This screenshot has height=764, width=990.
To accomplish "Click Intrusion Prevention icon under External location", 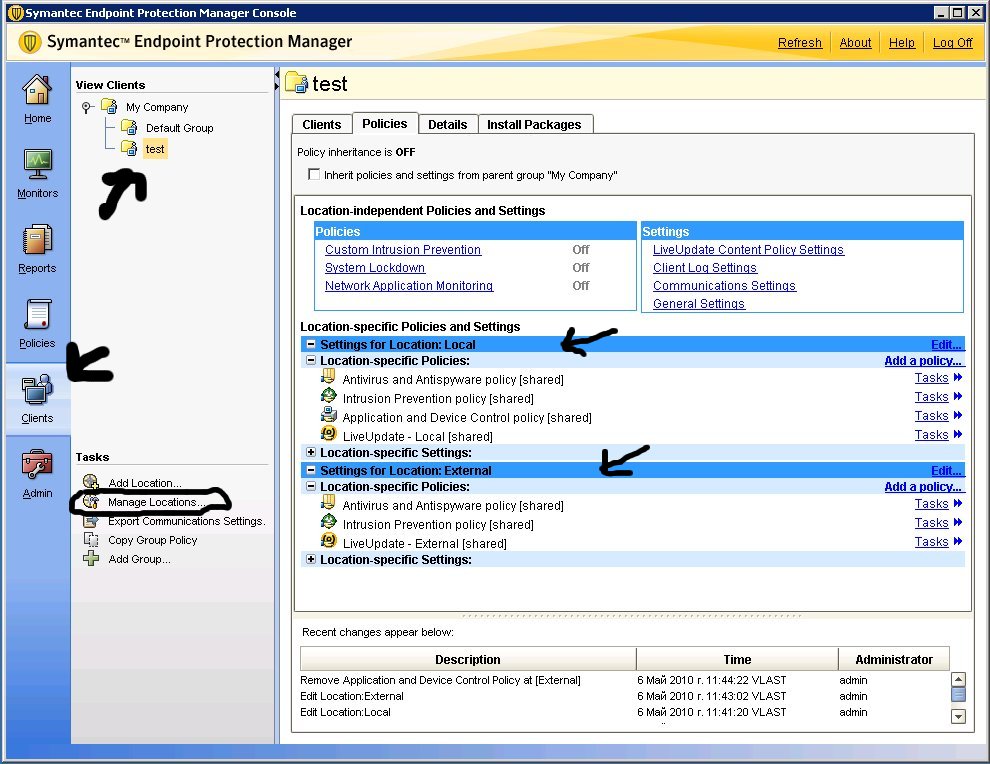I will pyautogui.click(x=328, y=522).
